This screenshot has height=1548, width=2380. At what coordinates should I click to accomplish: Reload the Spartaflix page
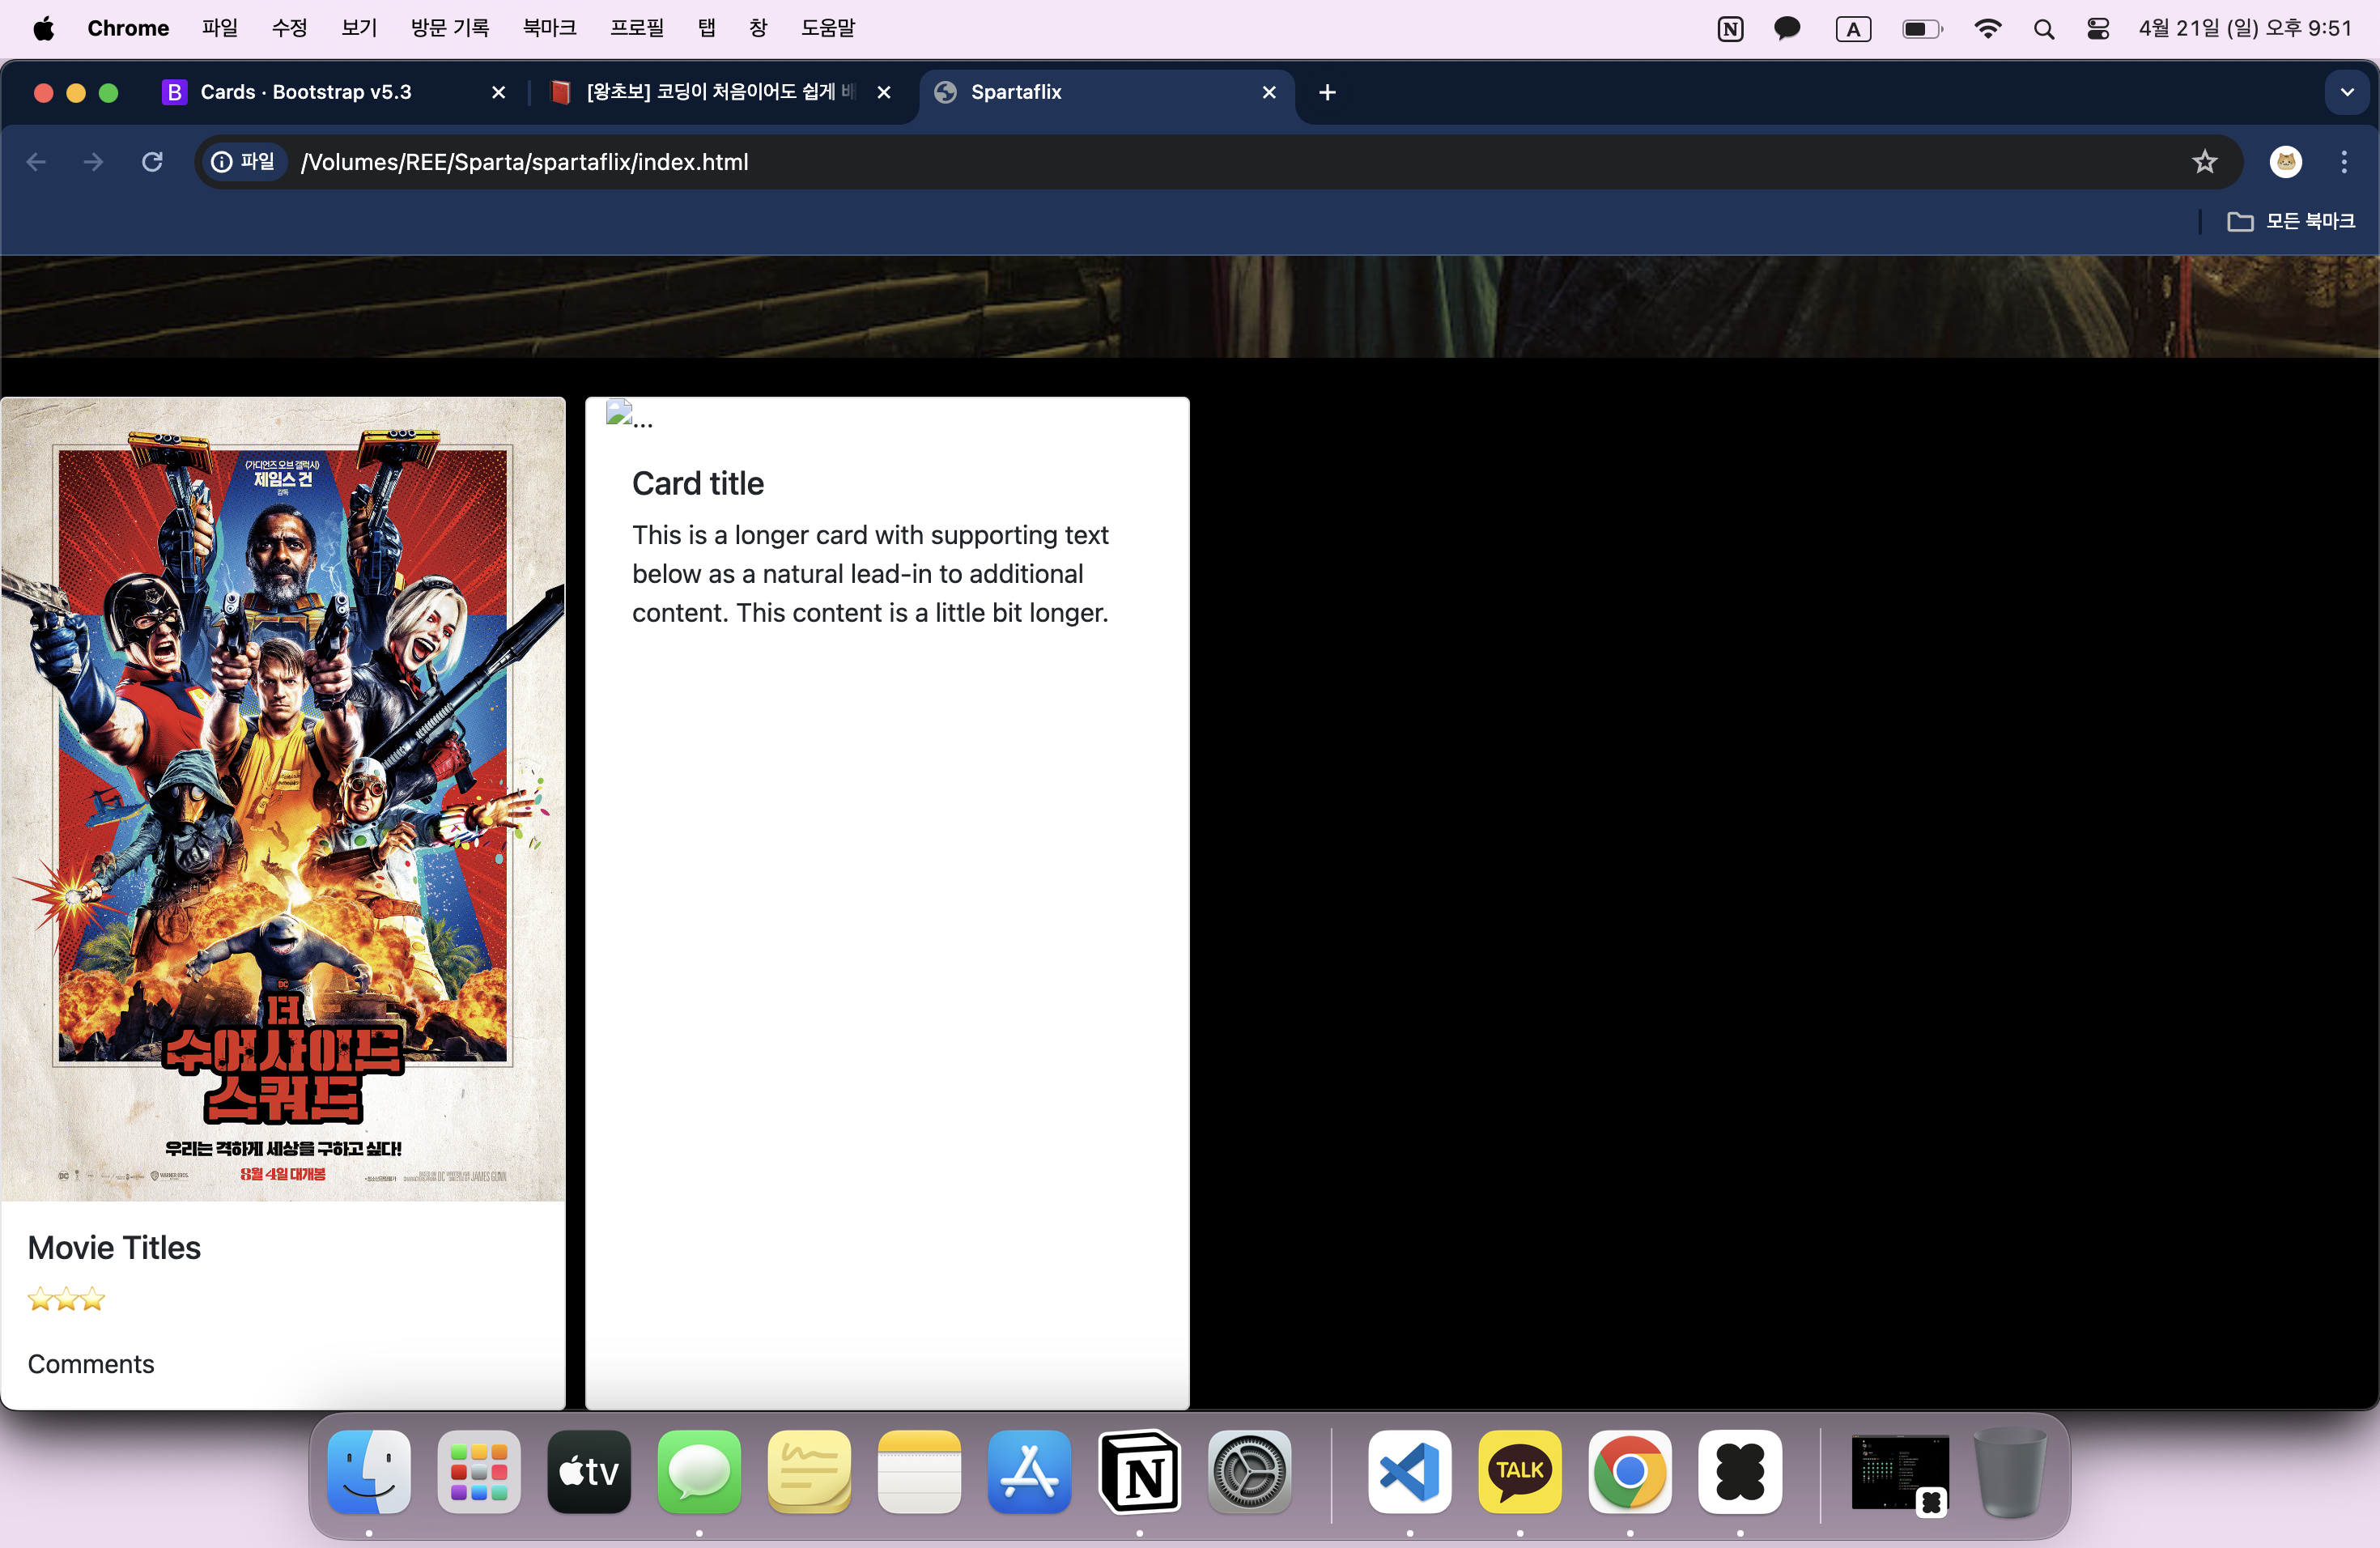[152, 162]
